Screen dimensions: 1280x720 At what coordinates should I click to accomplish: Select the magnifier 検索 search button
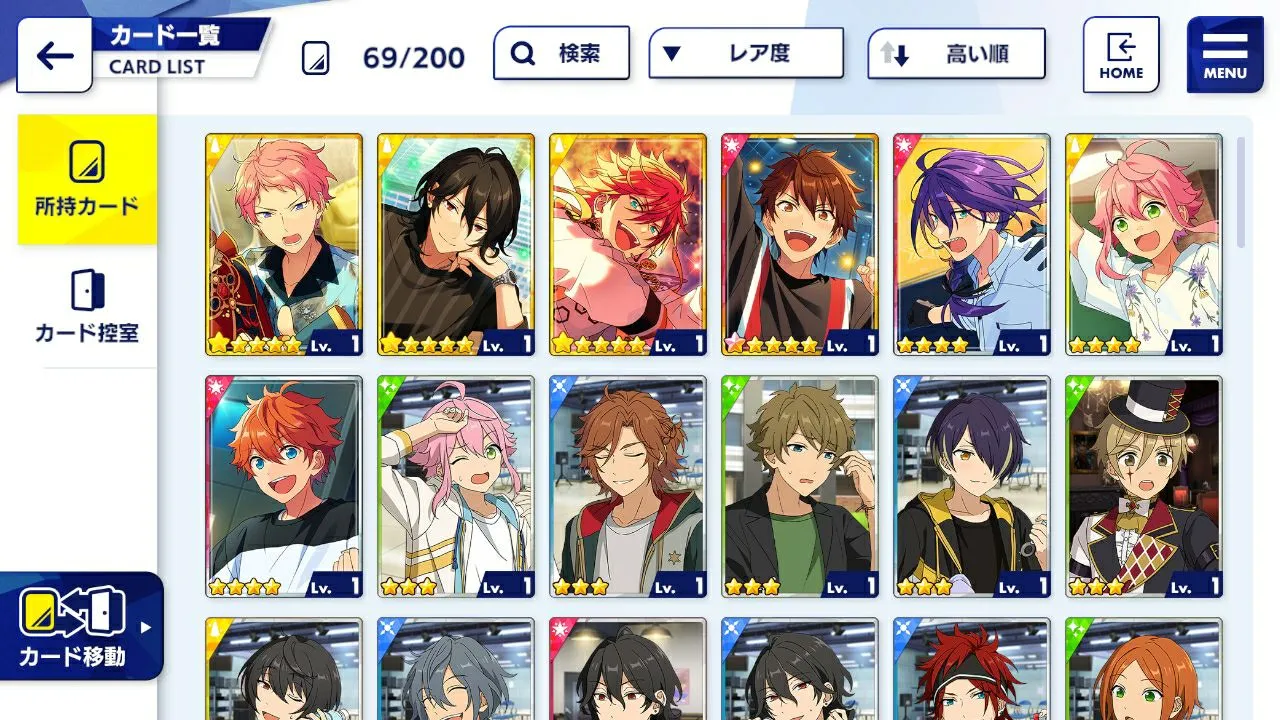point(562,53)
